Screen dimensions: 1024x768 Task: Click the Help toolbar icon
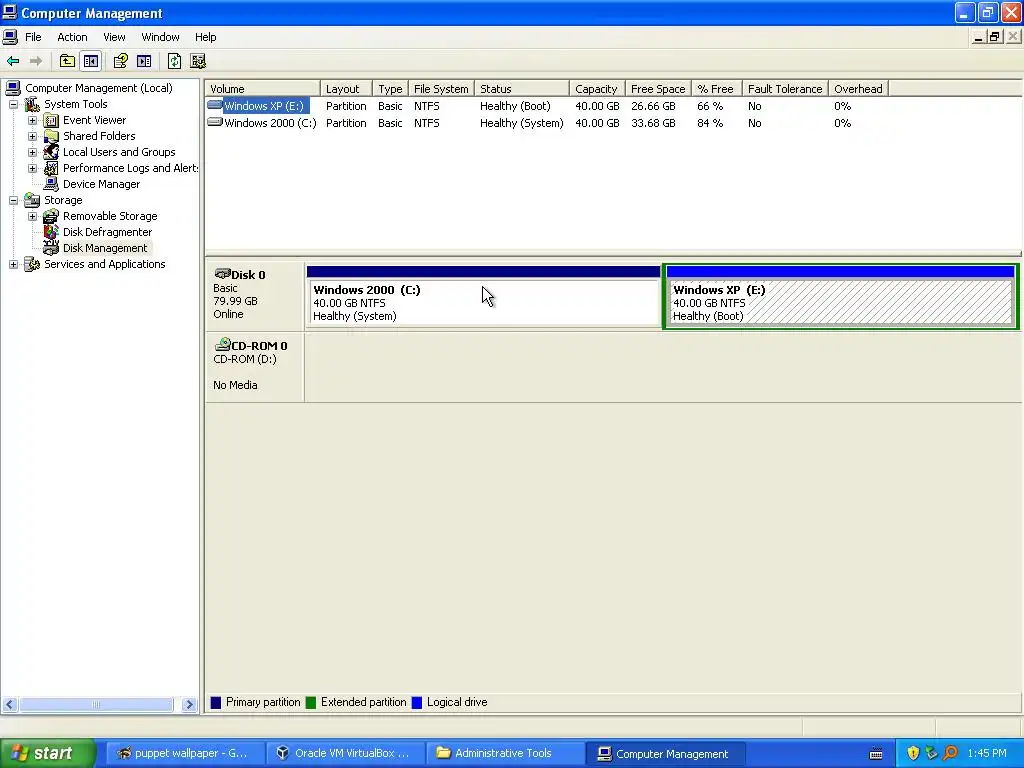coord(120,61)
